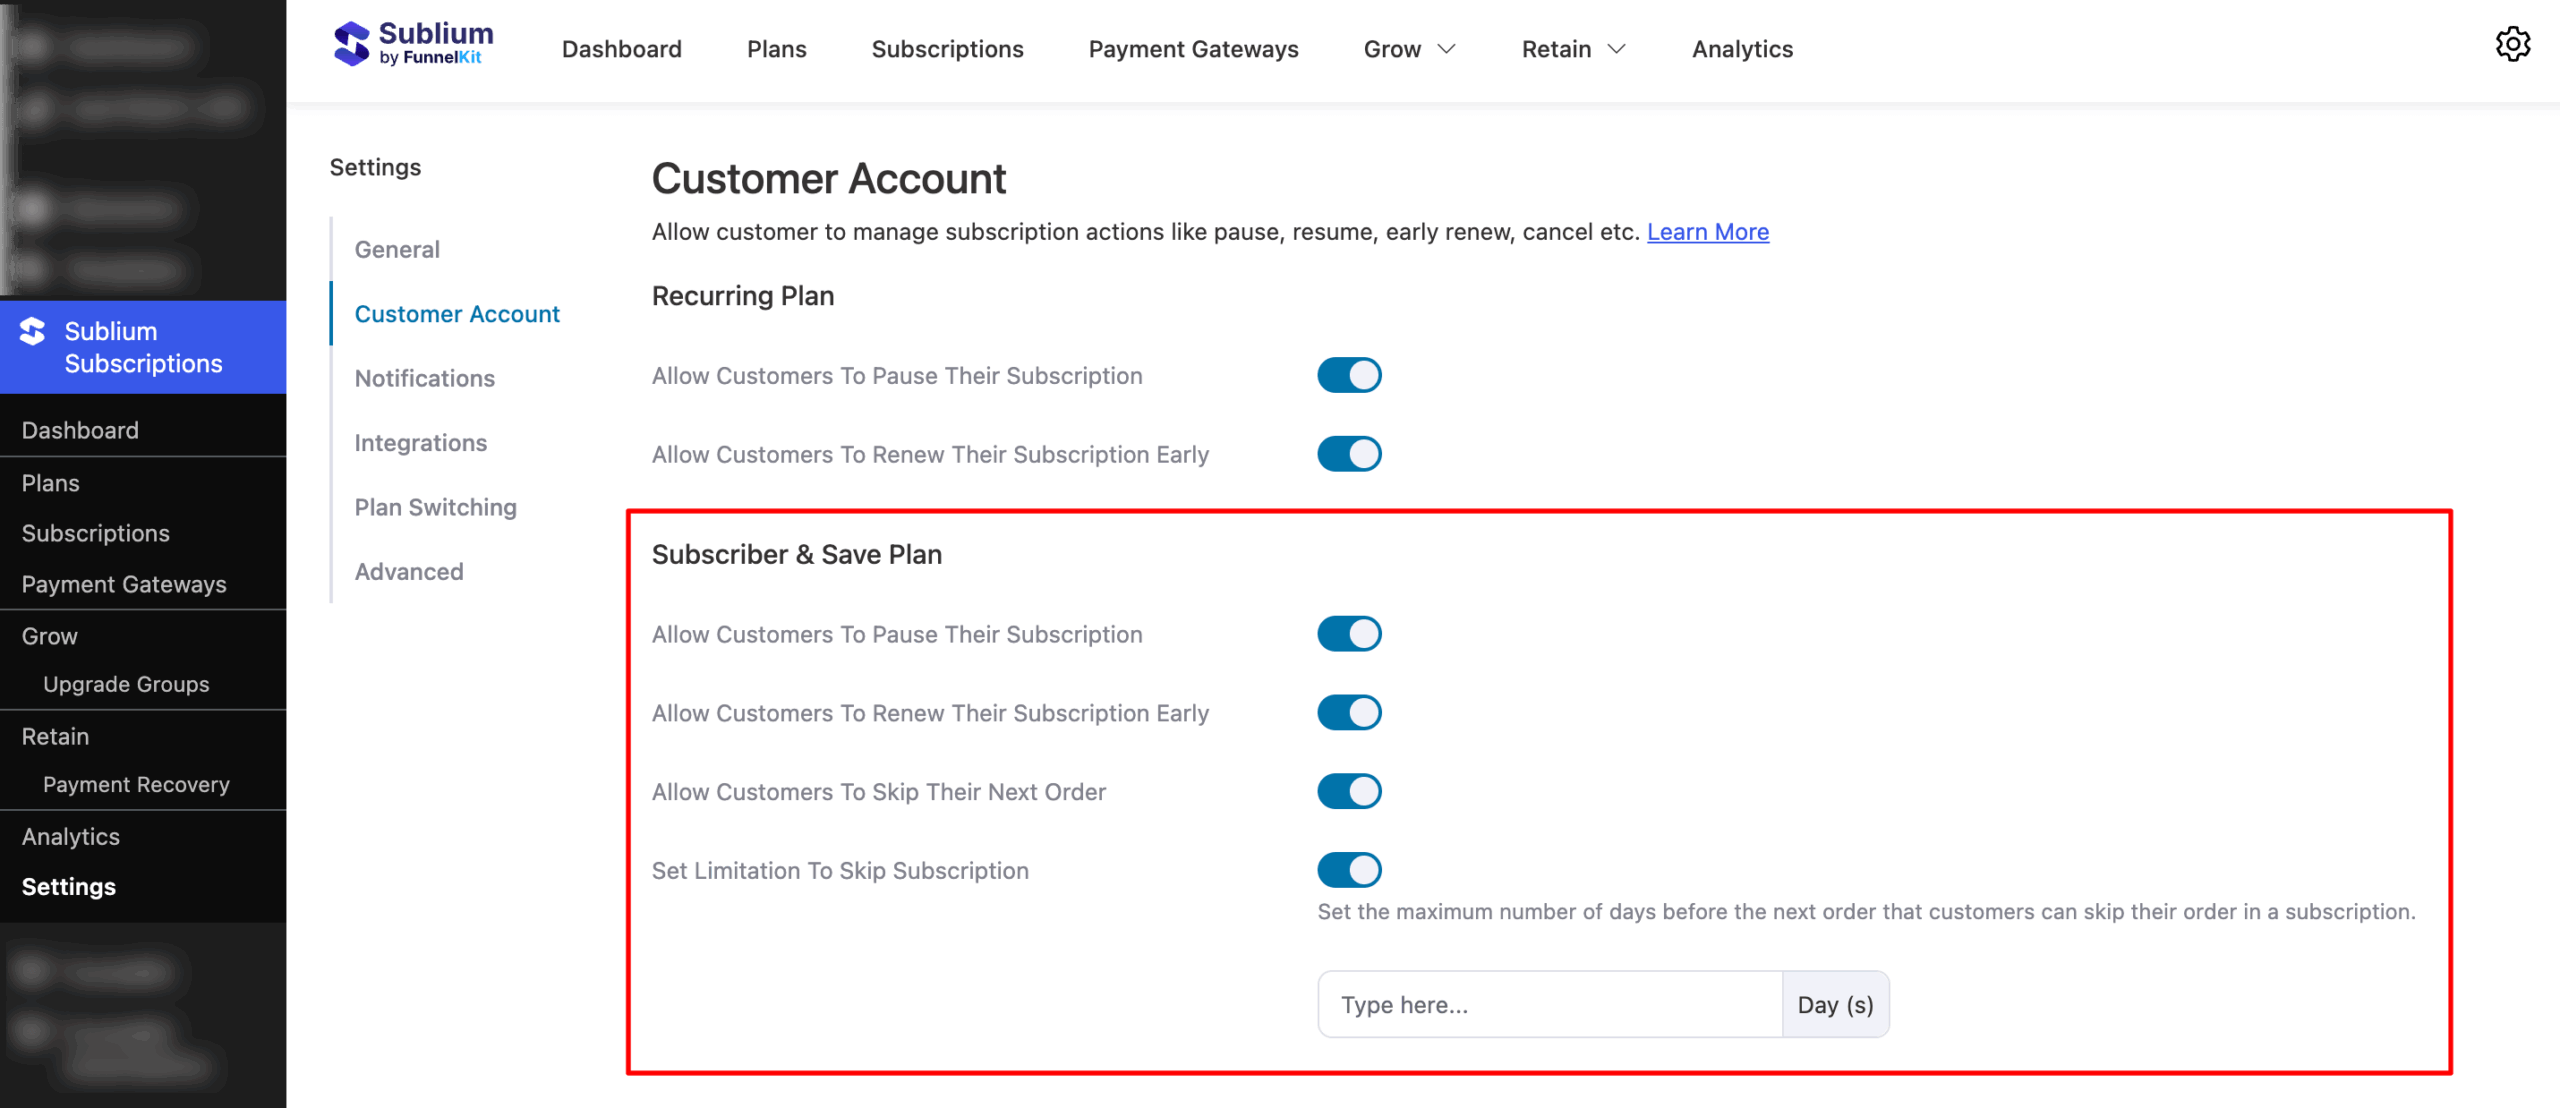Turn off Set Limitation To Skip Subscription
Screen dimensions: 2560x1108
(1349, 869)
